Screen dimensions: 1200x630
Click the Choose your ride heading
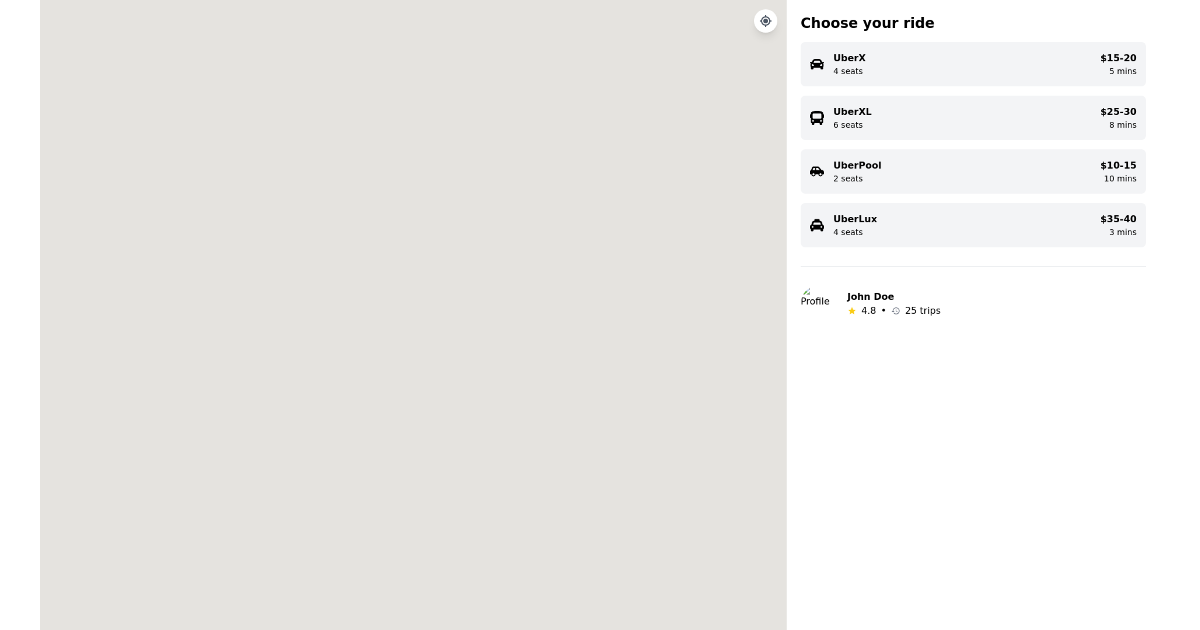867,23
